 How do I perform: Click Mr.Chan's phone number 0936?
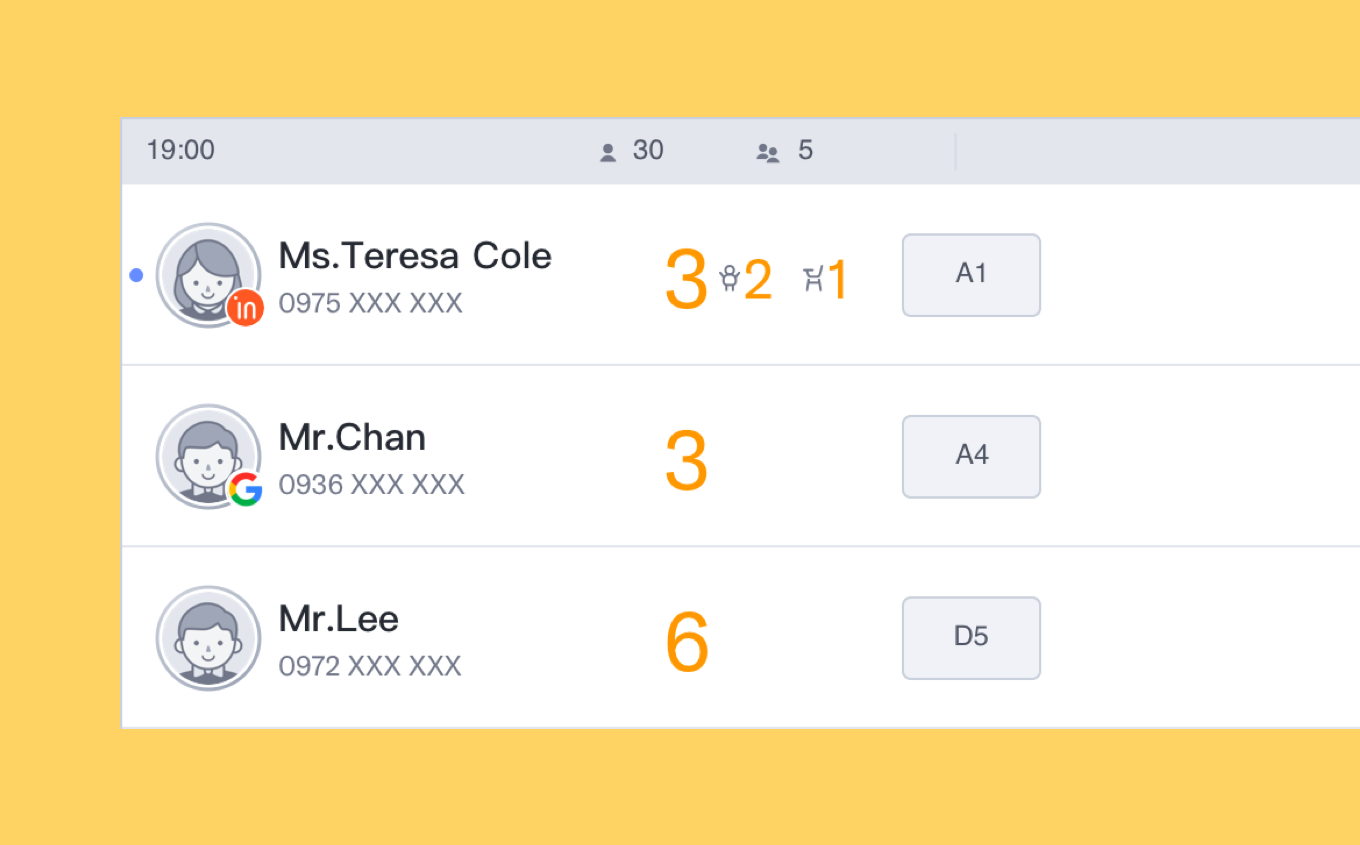point(371,485)
